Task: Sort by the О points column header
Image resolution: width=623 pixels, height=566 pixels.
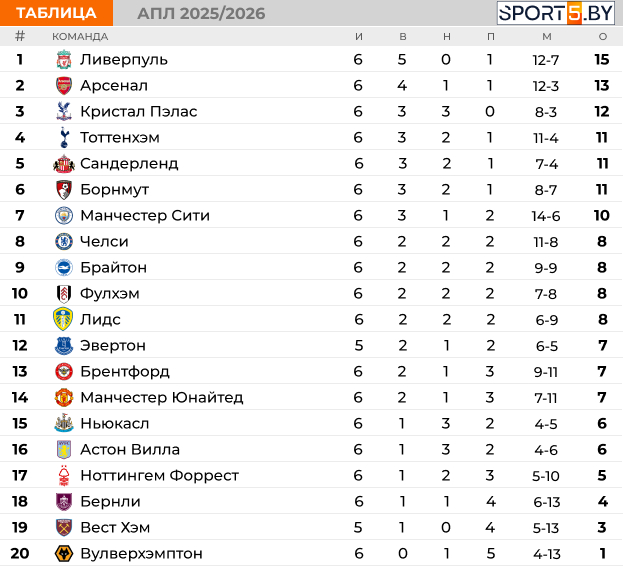Action: 603,37
